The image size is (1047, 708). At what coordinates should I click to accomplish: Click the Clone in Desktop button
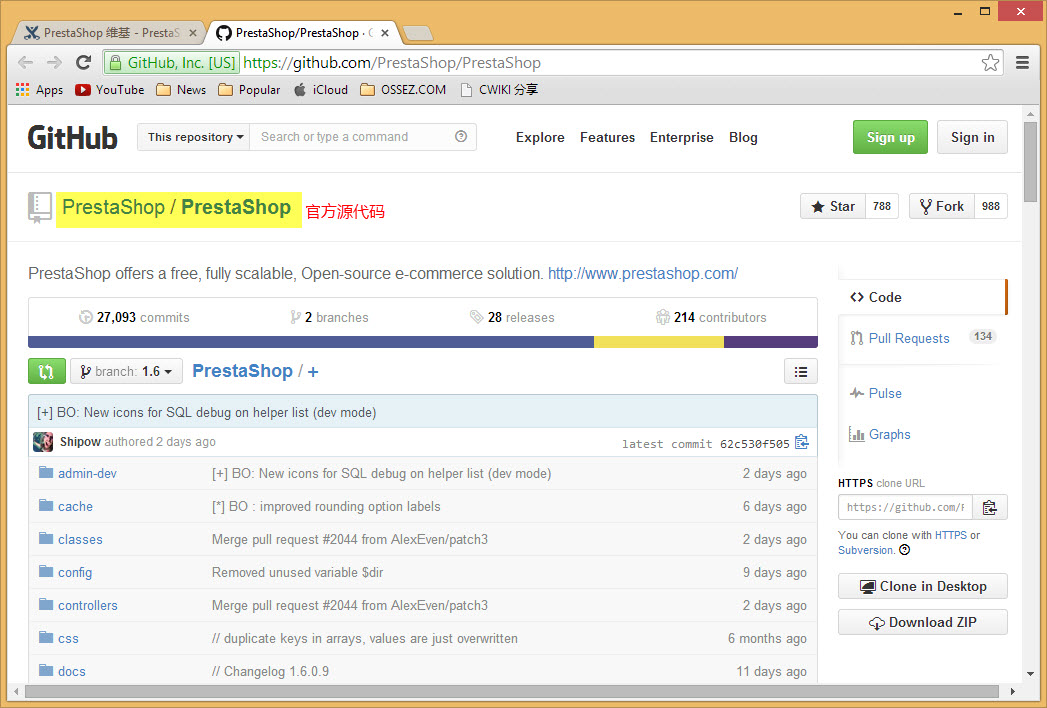coord(923,586)
